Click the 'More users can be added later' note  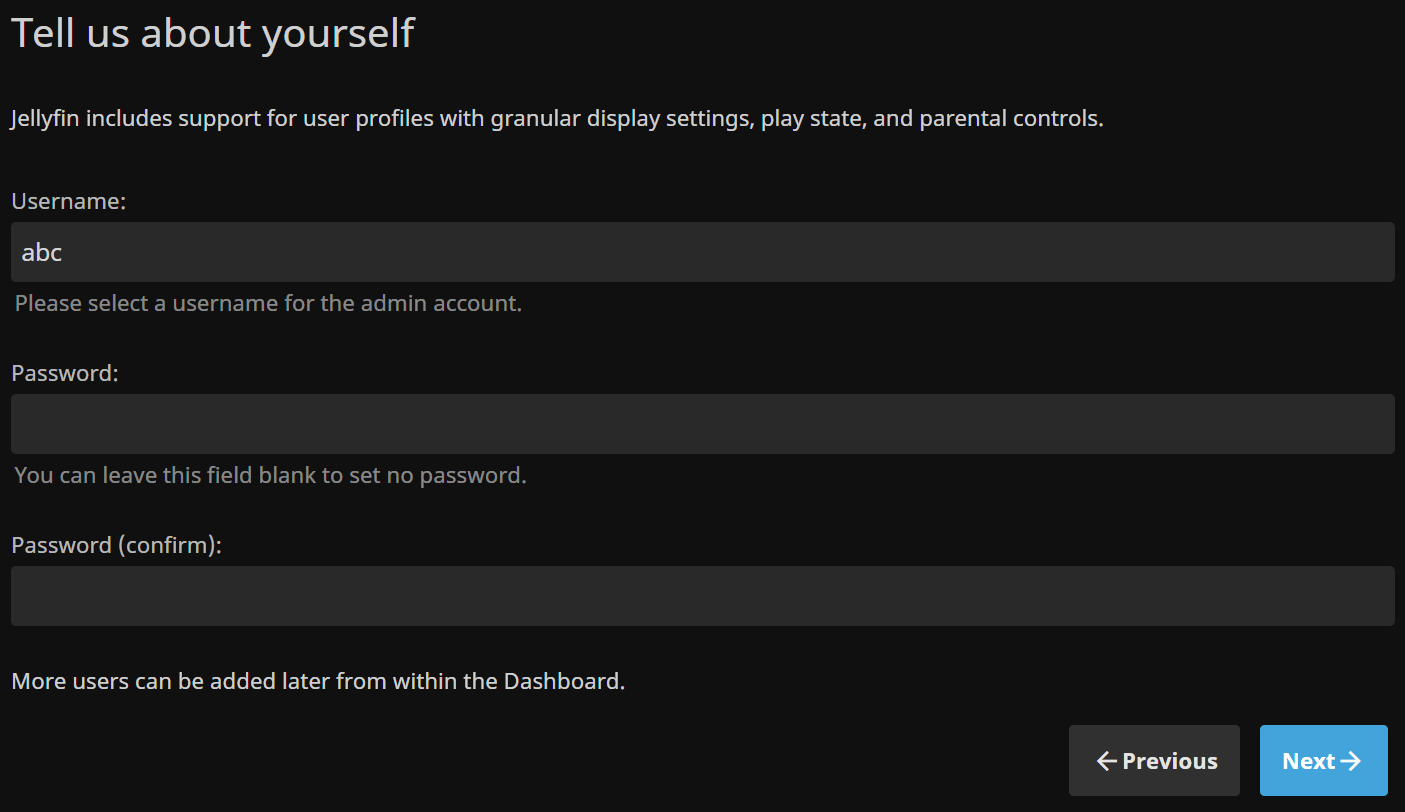(x=317, y=682)
